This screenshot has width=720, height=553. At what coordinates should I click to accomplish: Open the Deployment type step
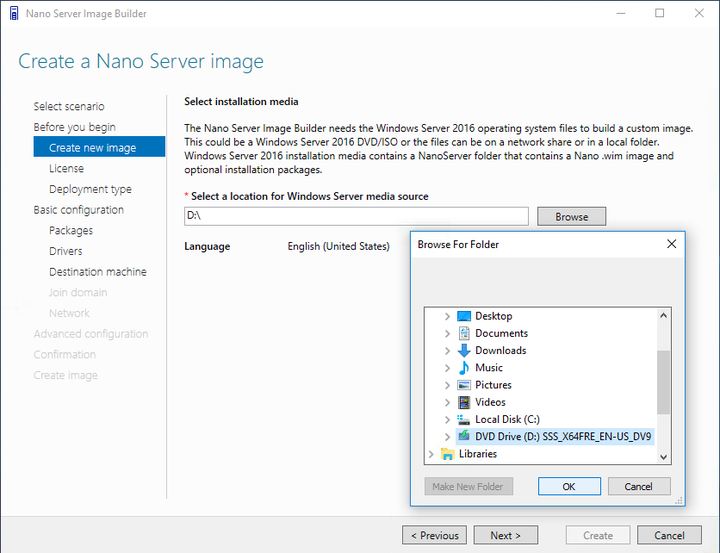[x=90, y=189]
